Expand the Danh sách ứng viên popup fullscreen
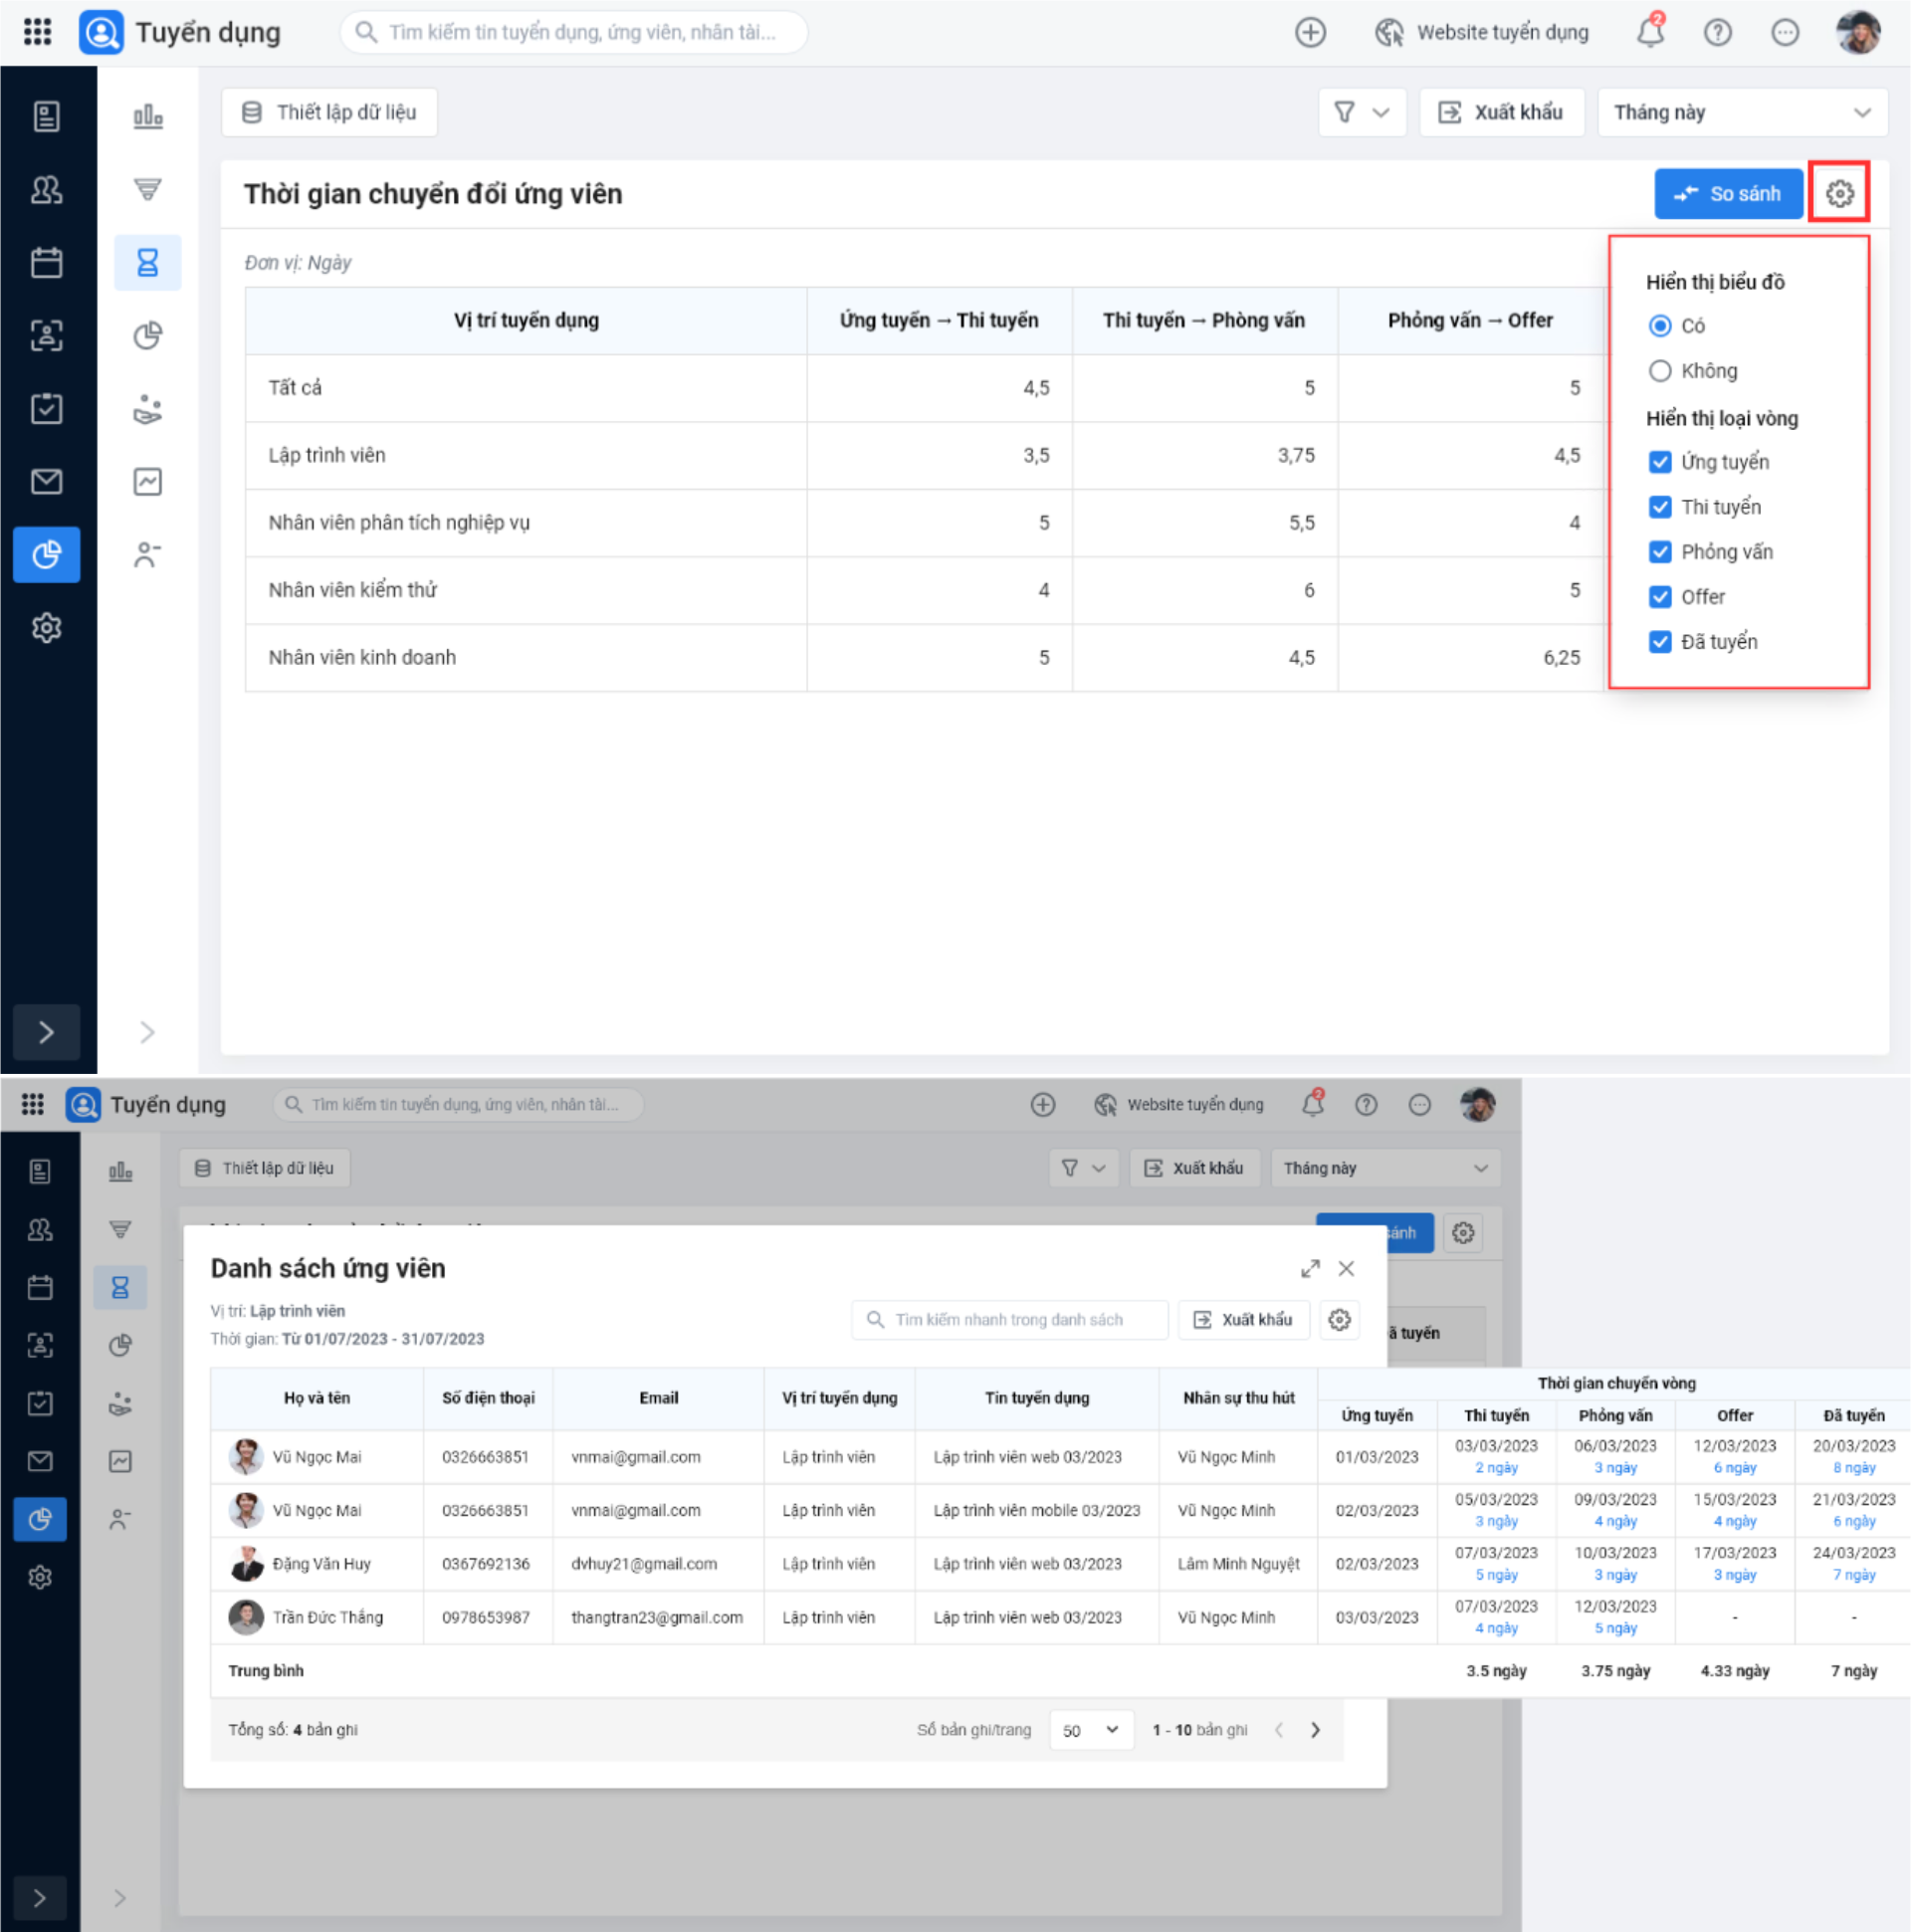This screenshot has width=1911, height=1932. [x=1309, y=1268]
